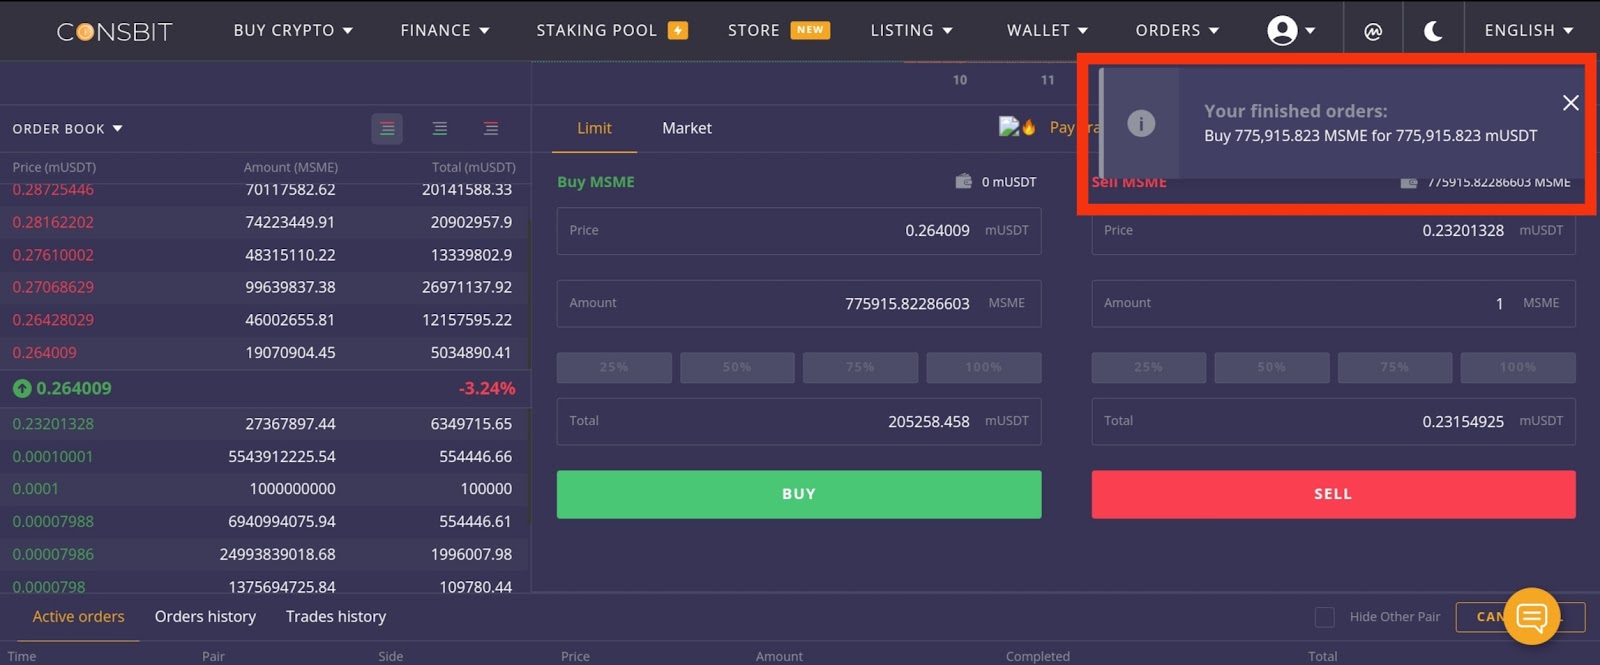Click the buy Total input field
This screenshot has height=665, width=1600.
coord(799,421)
